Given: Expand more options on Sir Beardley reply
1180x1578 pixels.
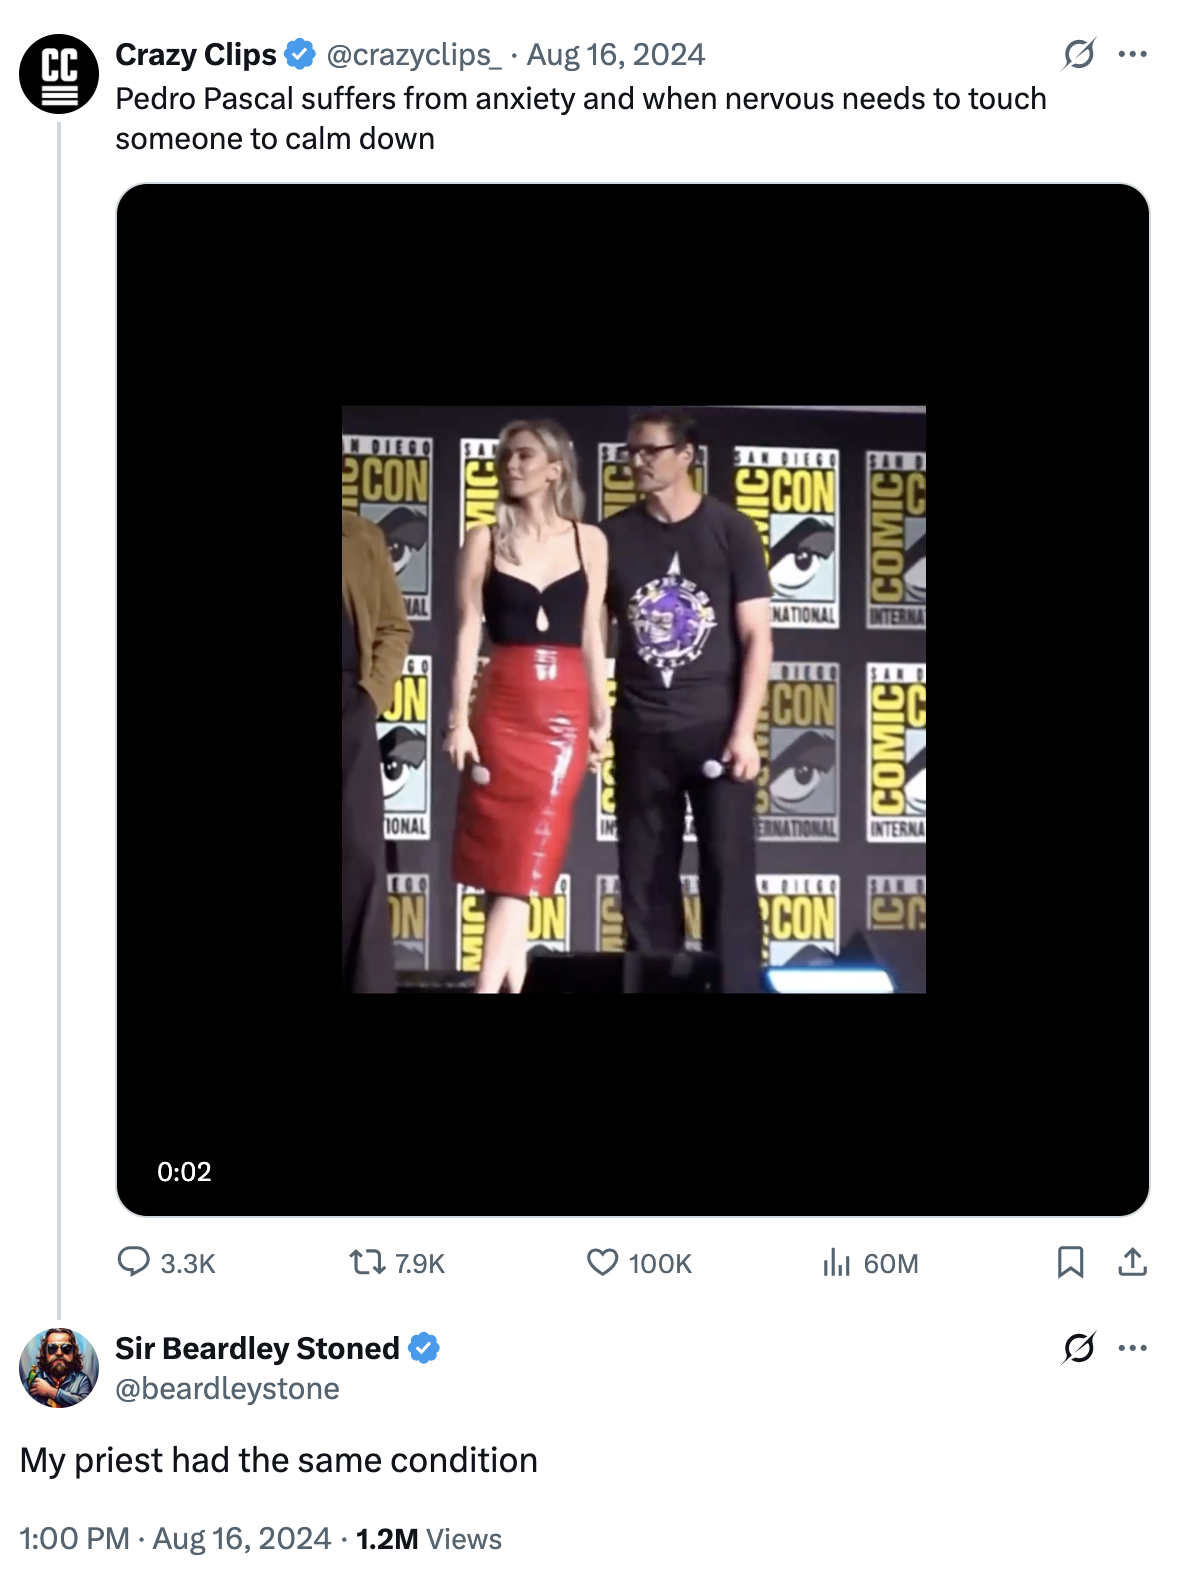Looking at the screenshot, I should (1133, 1348).
